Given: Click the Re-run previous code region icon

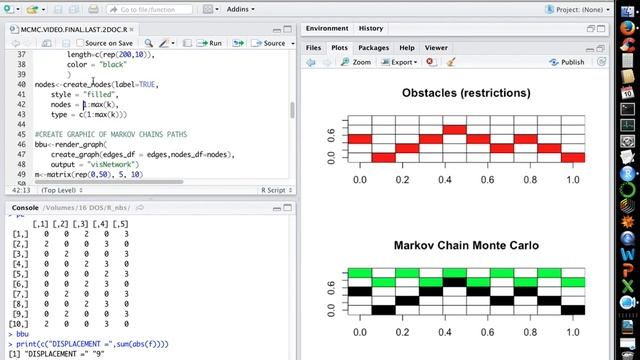Looking at the screenshot, I should click(x=238, y=43).
